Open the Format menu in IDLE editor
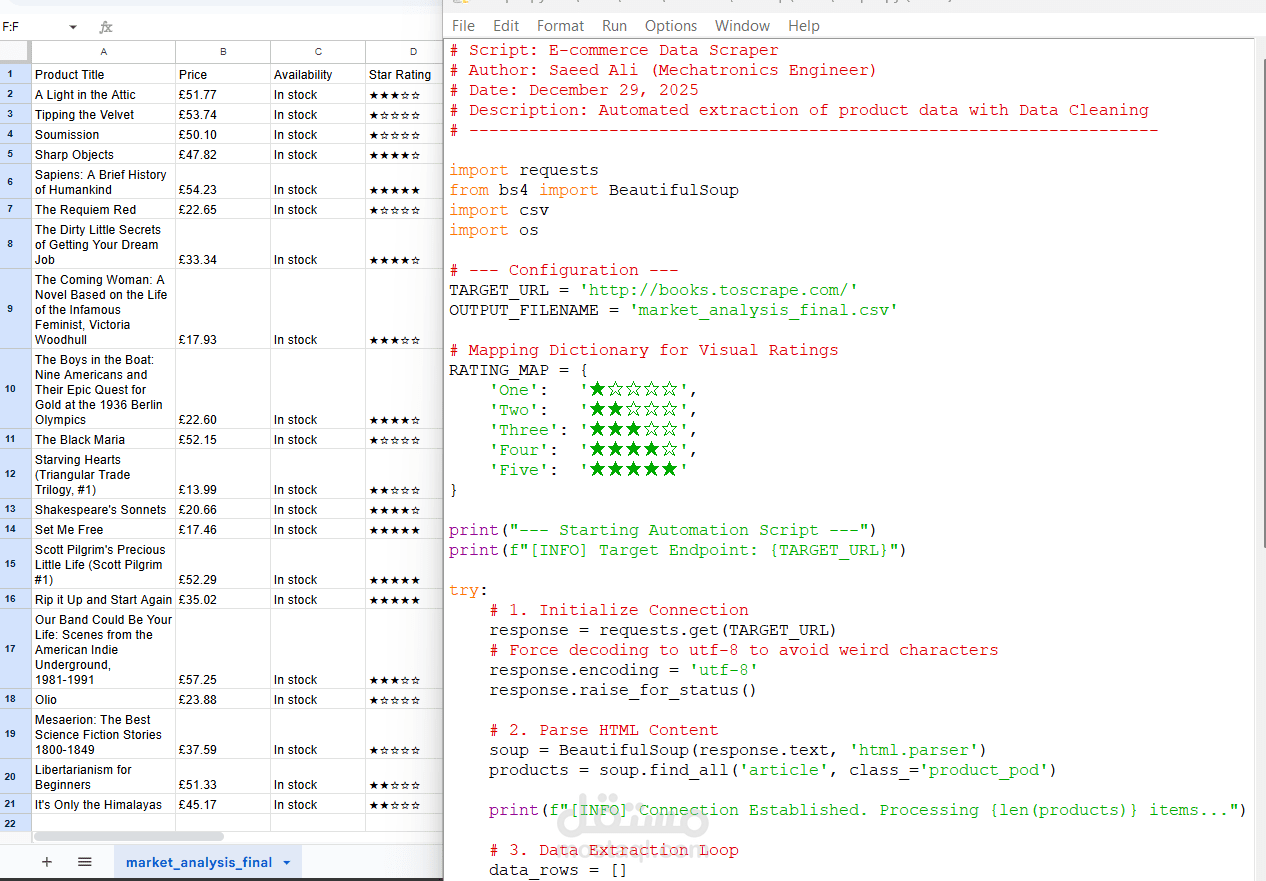This screenshot has height=881, width=1266. pyautogui.click(x=560, y=26)
